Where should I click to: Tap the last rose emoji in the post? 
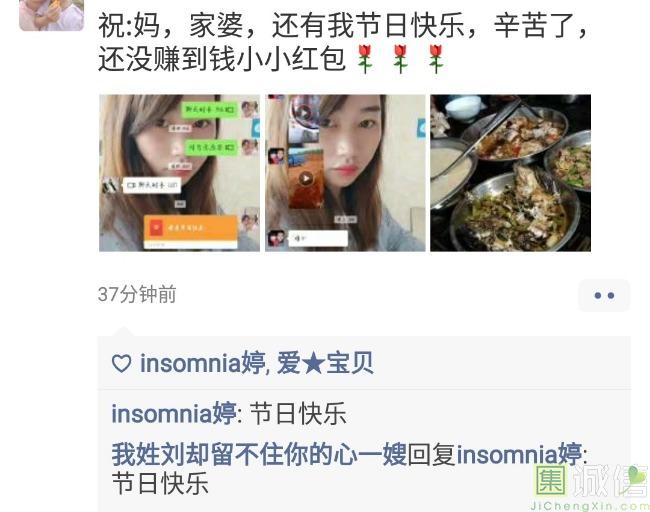pyautogui.click(x=436, y=59)
